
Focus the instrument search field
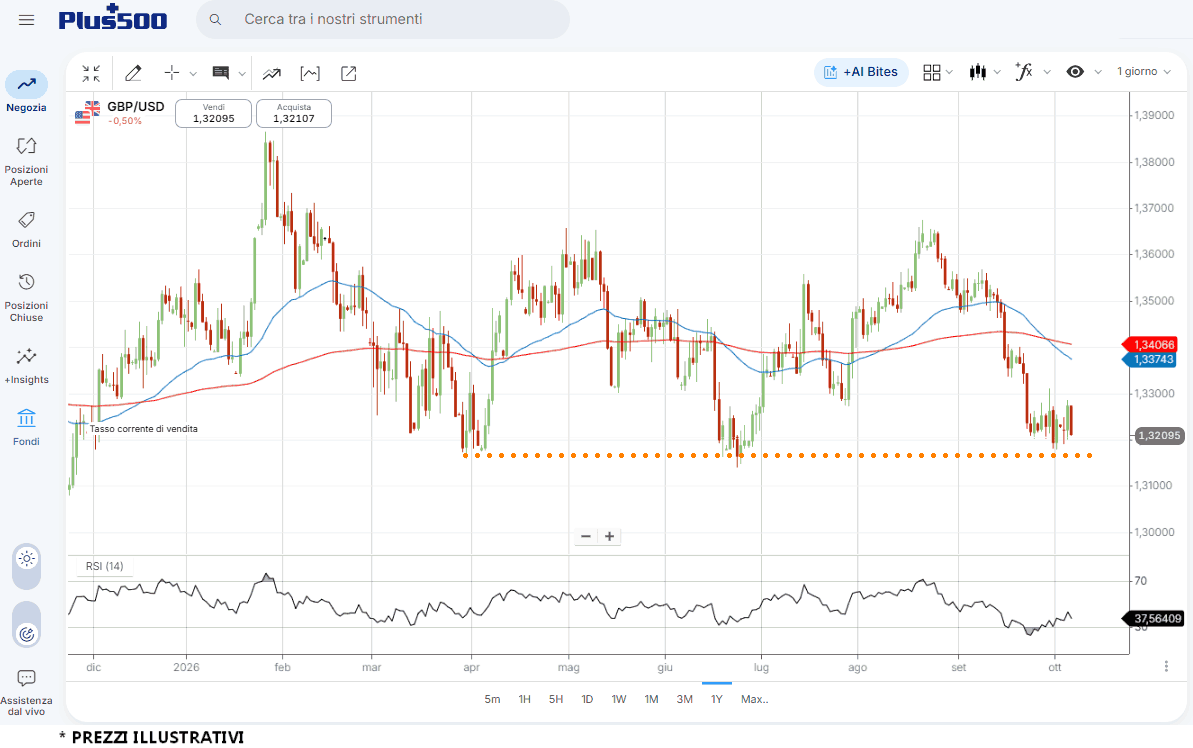coord(383,19)
